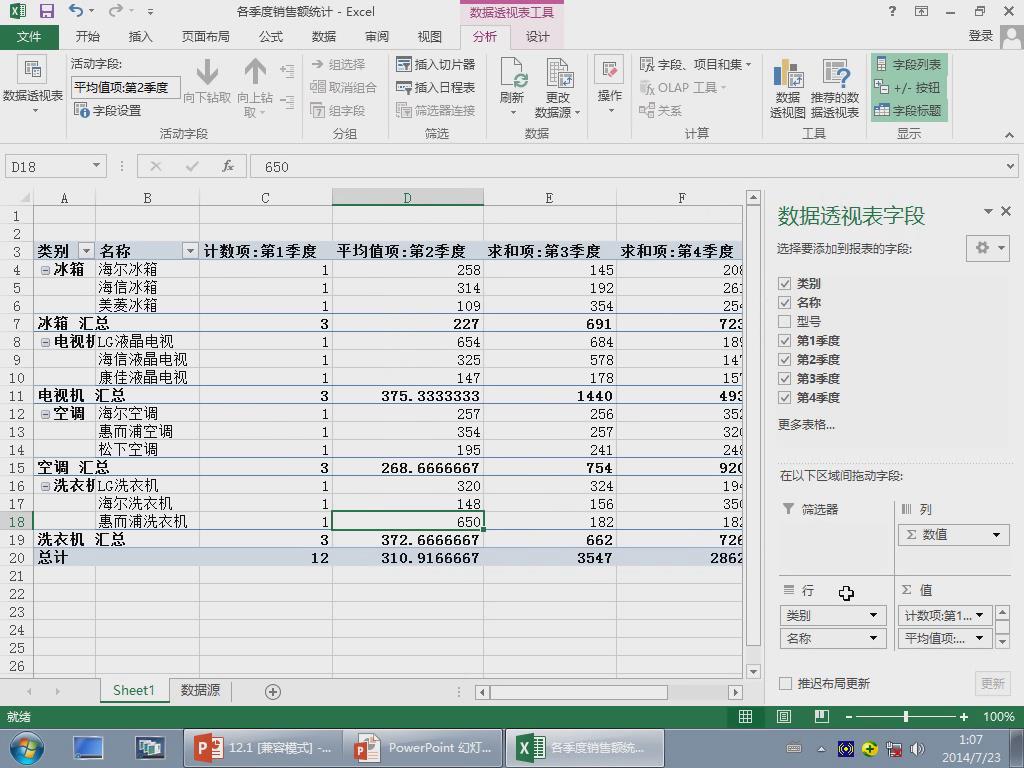
Task: Toggle Field Headers (字段标题) display
Action: [909, 110]
